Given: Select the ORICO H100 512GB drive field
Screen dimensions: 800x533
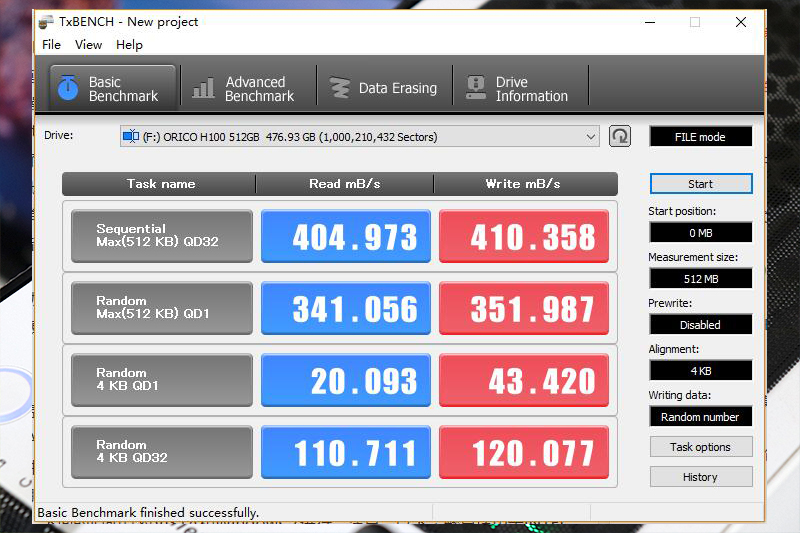Looking at the screenshot, I should point(359,137).
